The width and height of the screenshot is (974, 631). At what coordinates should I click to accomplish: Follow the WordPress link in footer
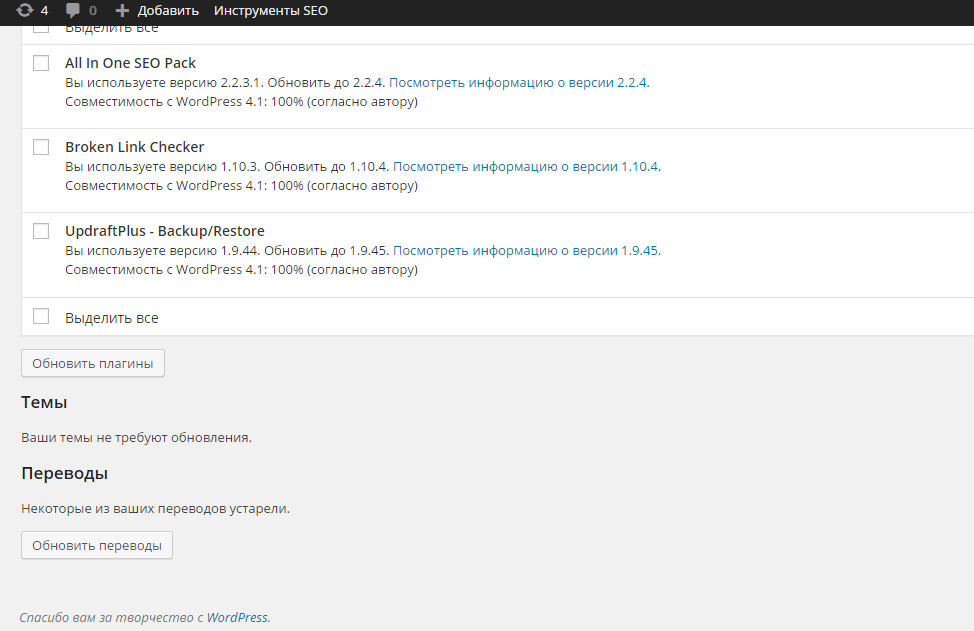tap(237, 617)
